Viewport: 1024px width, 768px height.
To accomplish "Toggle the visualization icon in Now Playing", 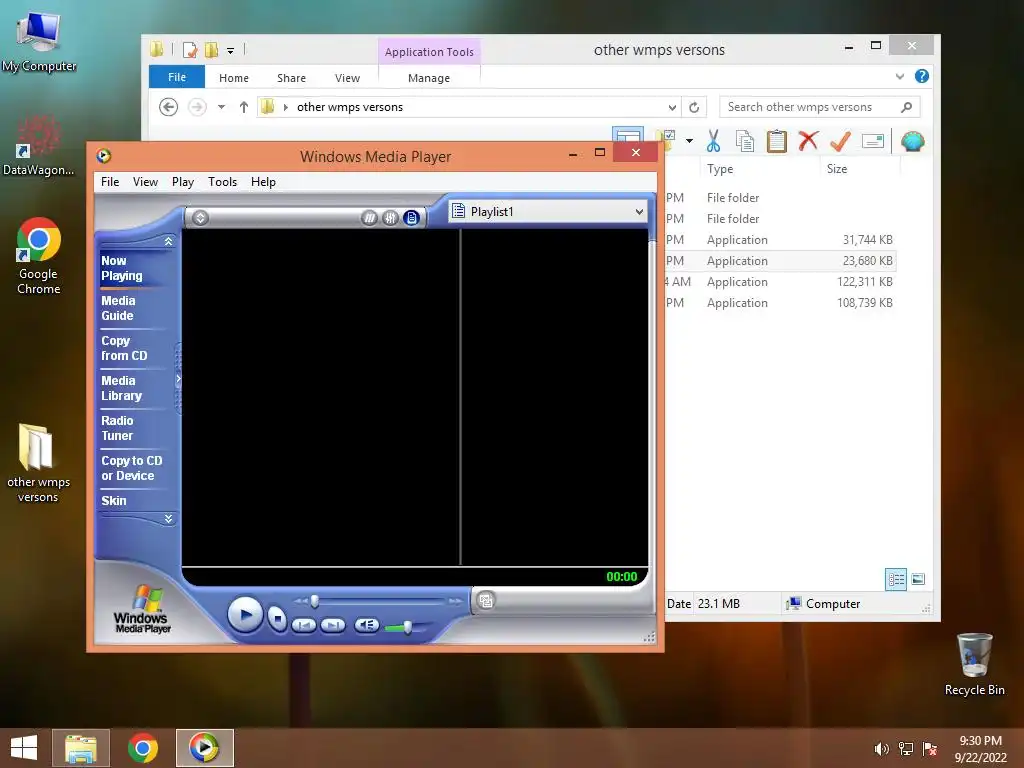I will coord(369,218).
